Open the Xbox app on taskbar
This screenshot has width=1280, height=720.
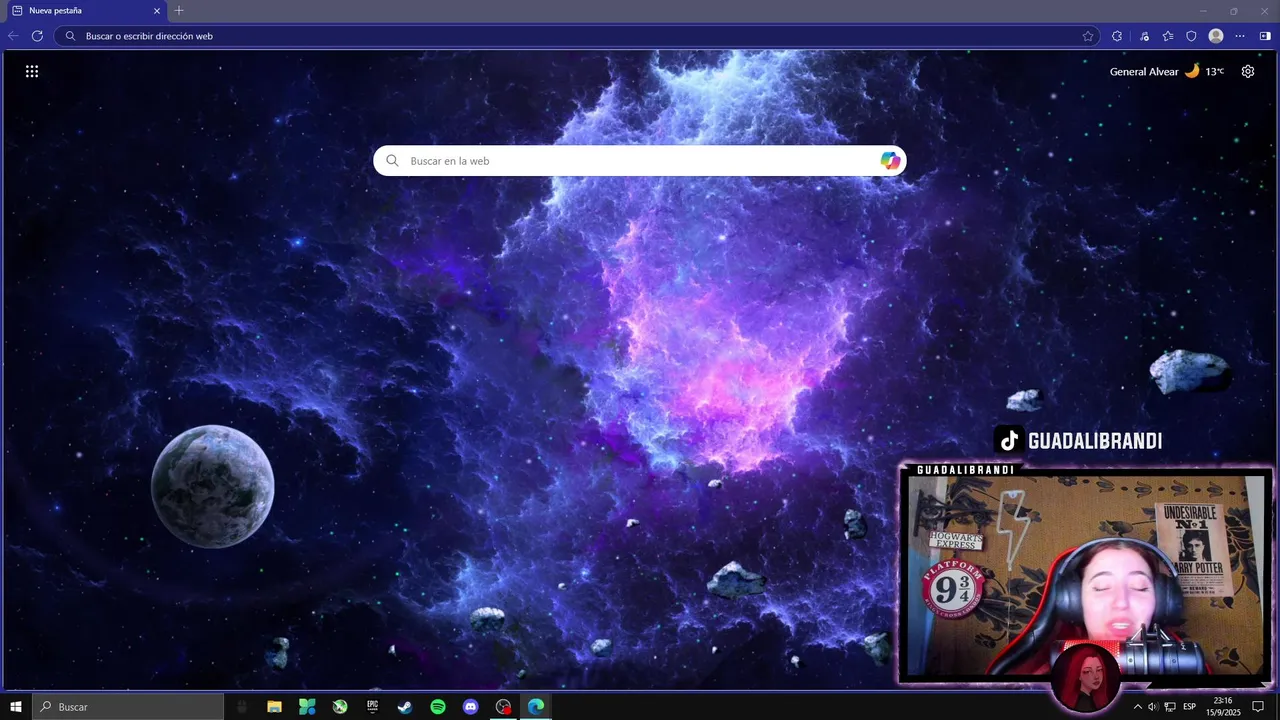coord(340,707)
